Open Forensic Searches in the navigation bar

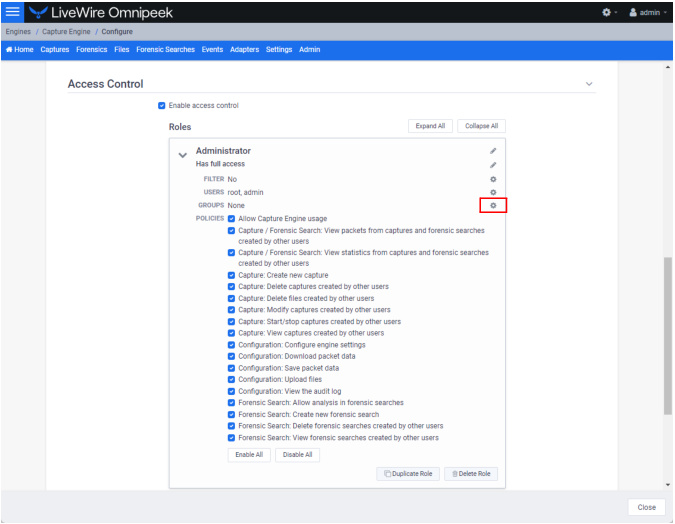[x=165, y=50]
